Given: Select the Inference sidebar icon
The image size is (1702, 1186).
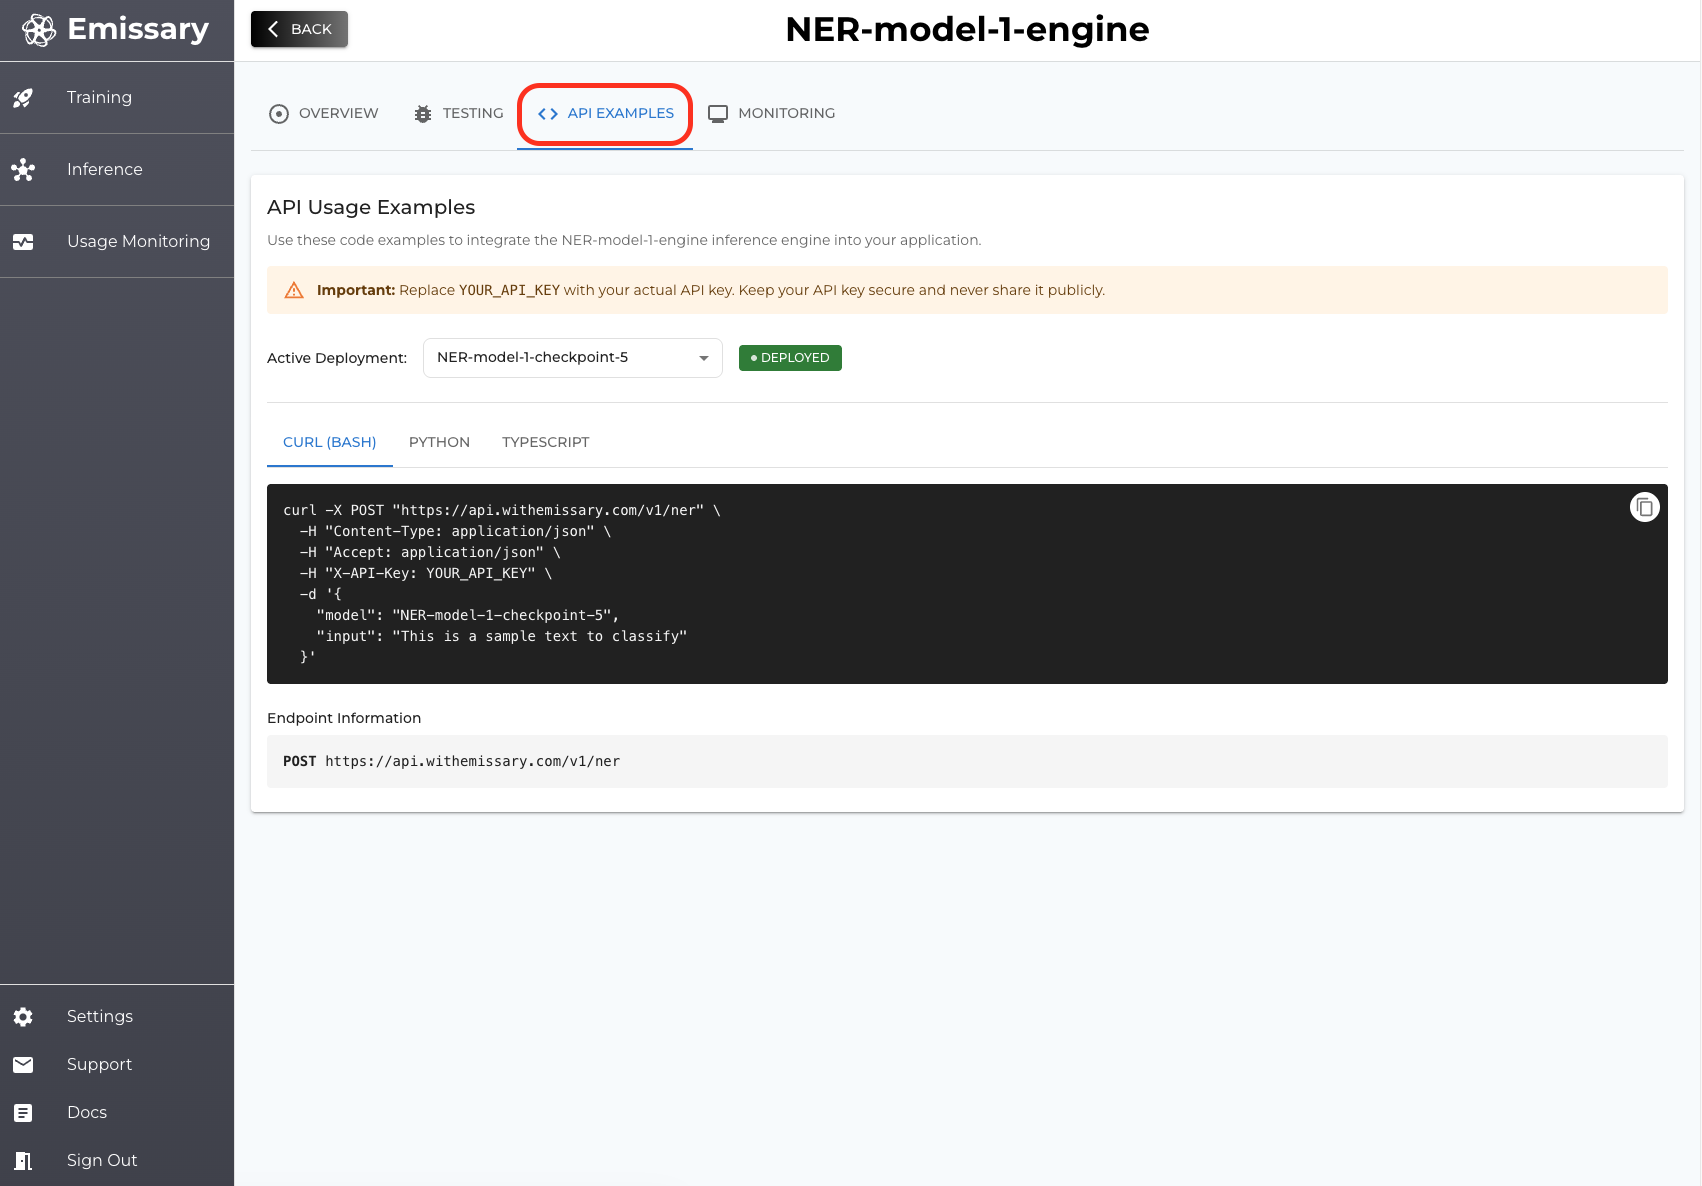Looking at the screenshot, I should [x=23, y=170].
